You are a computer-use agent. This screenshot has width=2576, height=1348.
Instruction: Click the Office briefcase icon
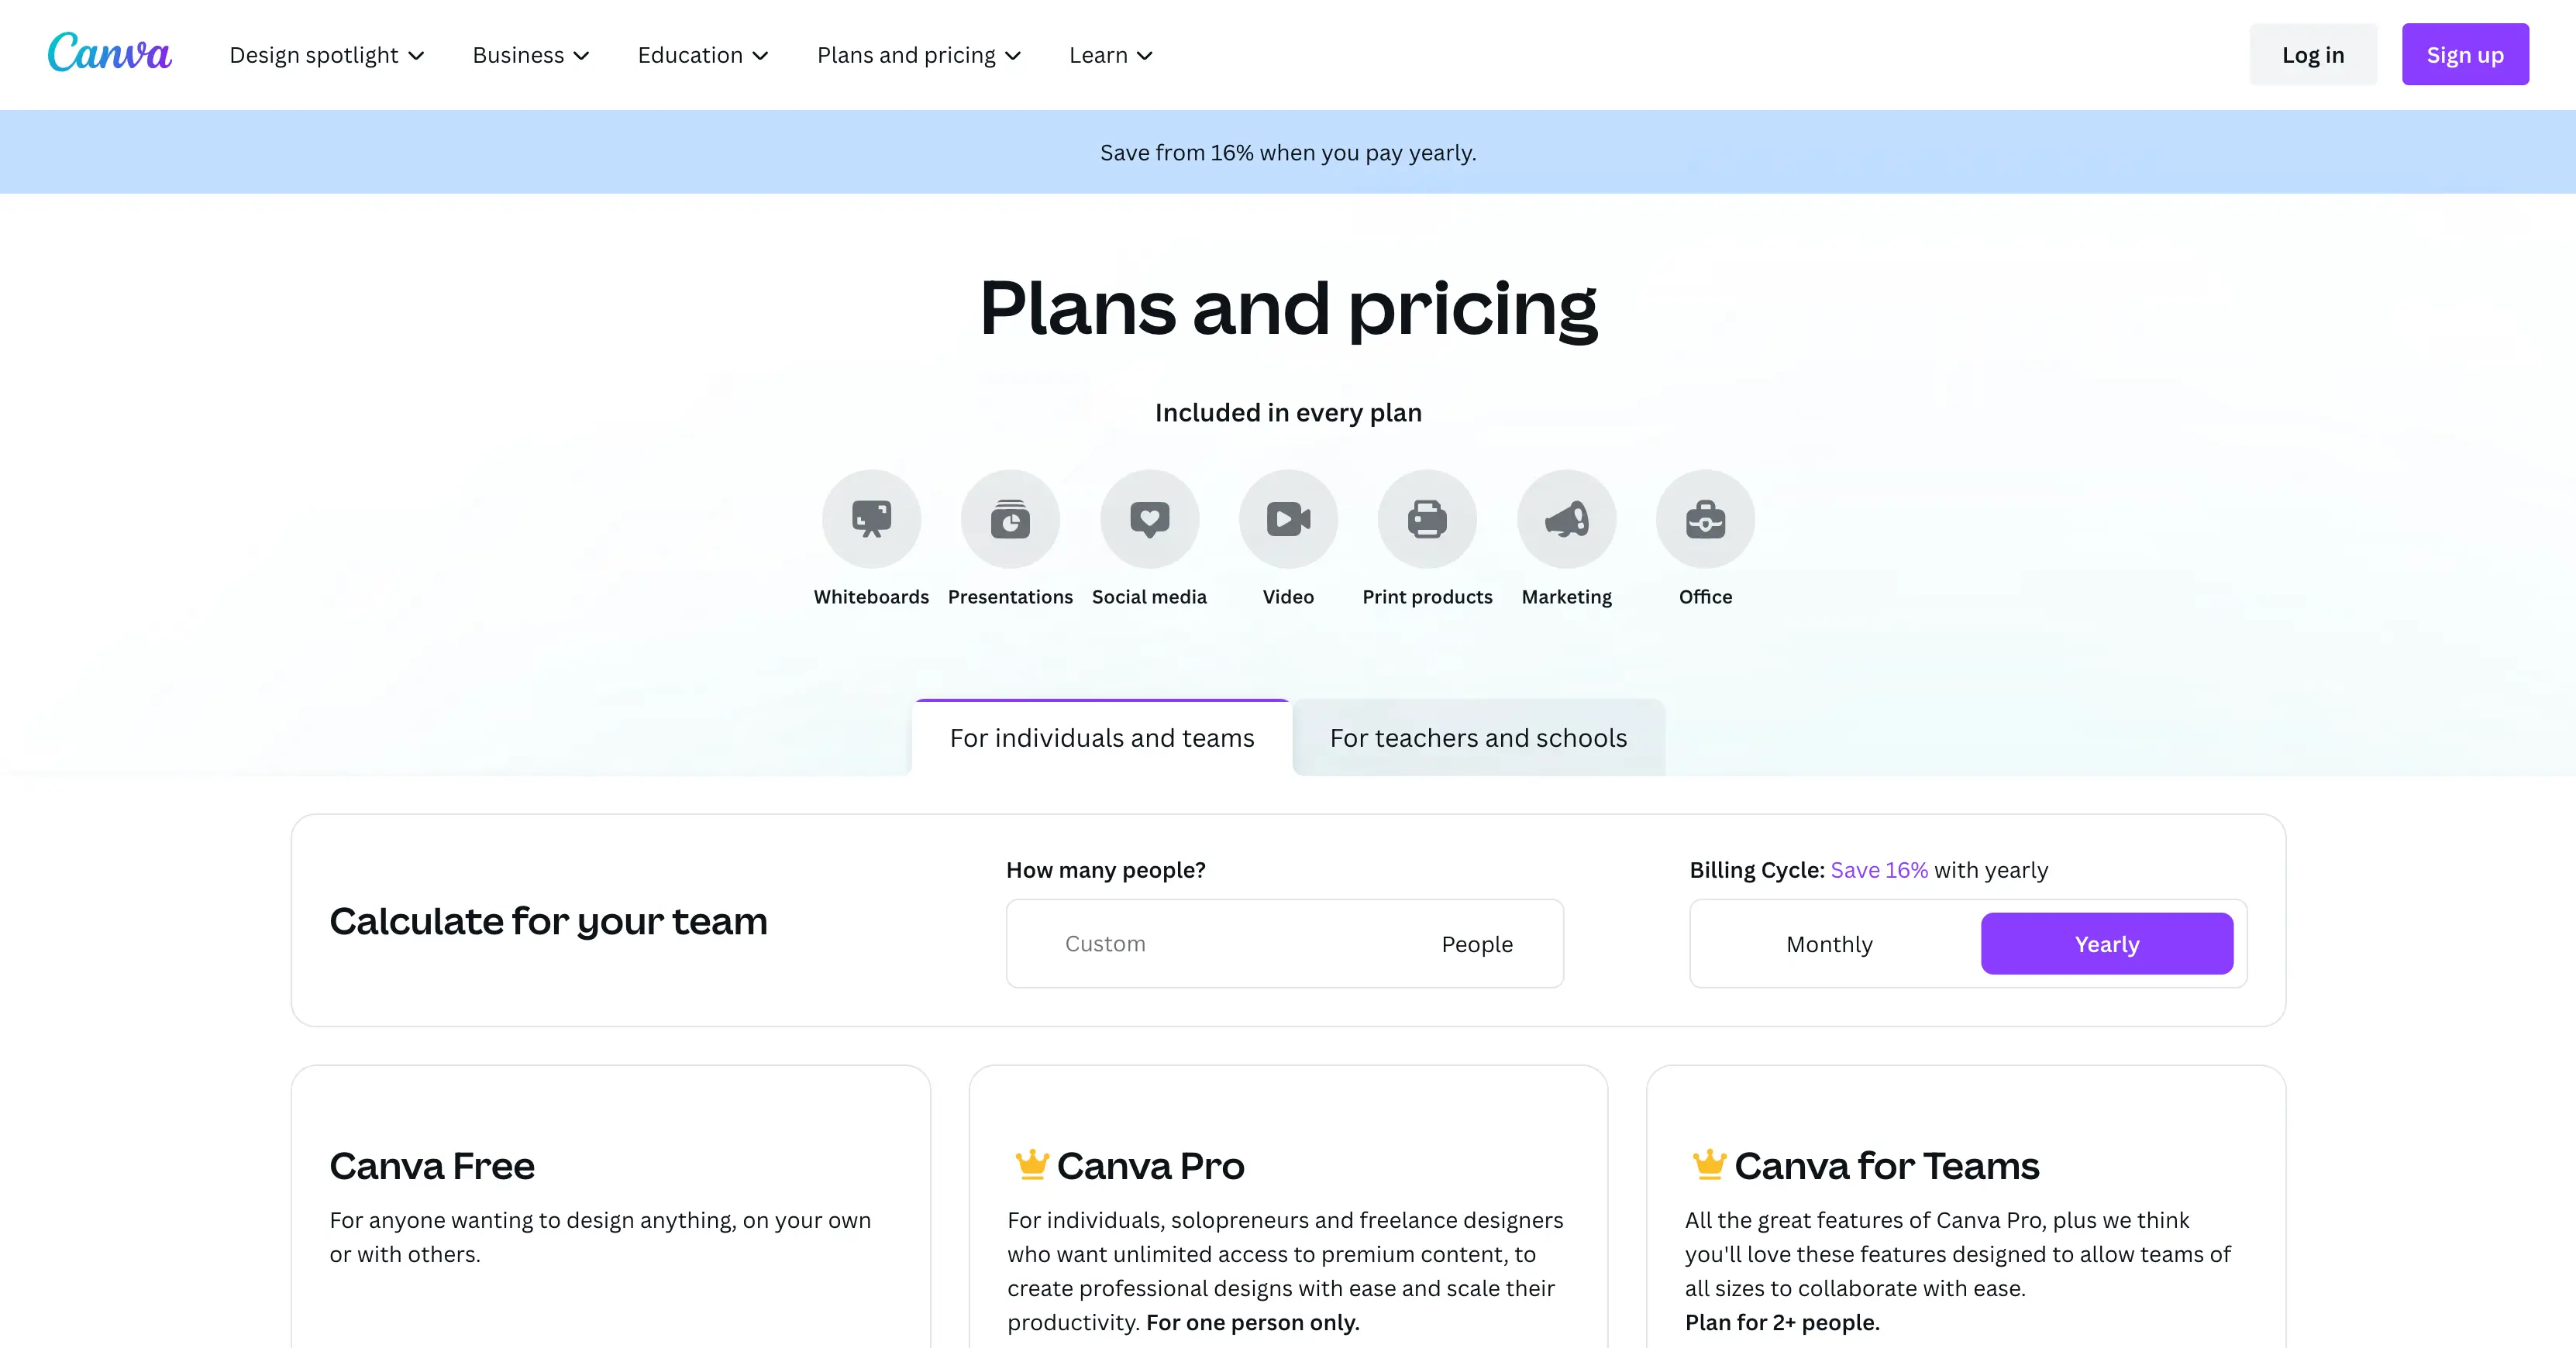point(1705,519)
